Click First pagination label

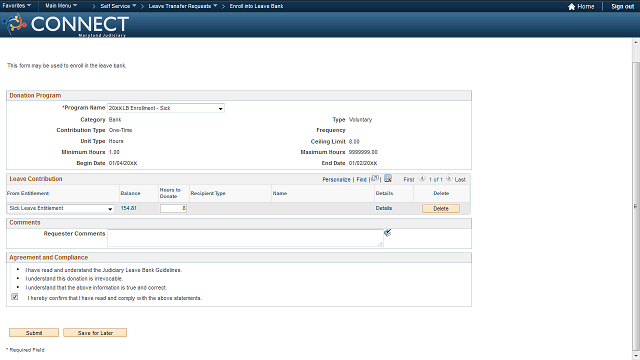coord(409,180)
